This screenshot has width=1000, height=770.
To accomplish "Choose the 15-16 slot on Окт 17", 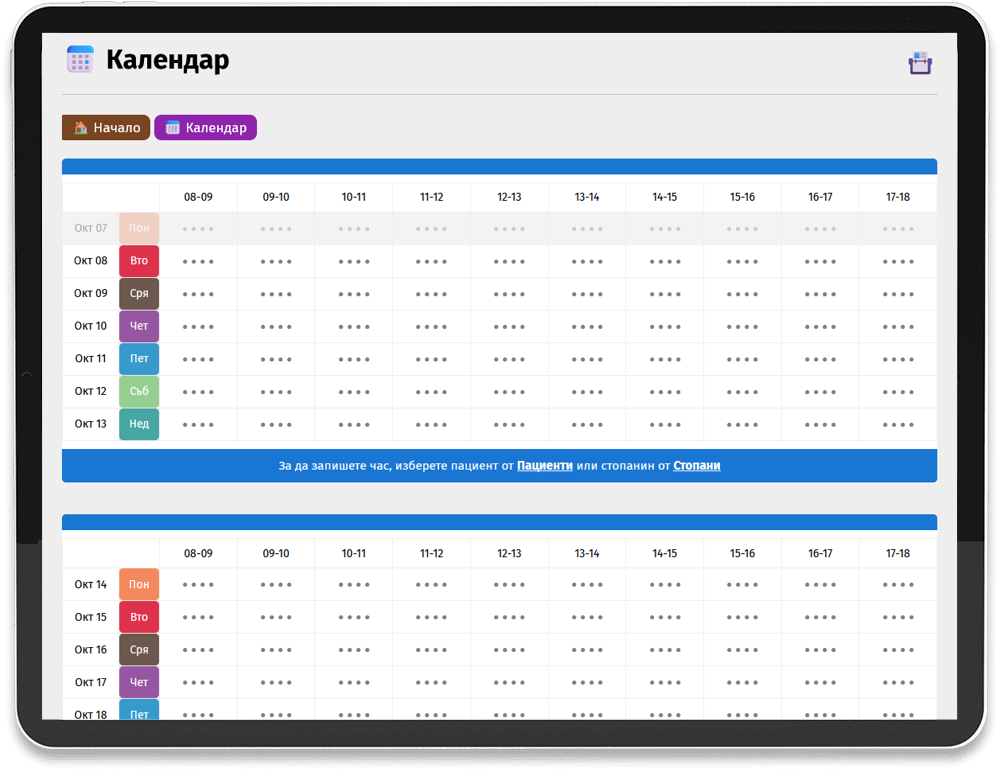I will [742, 682].
